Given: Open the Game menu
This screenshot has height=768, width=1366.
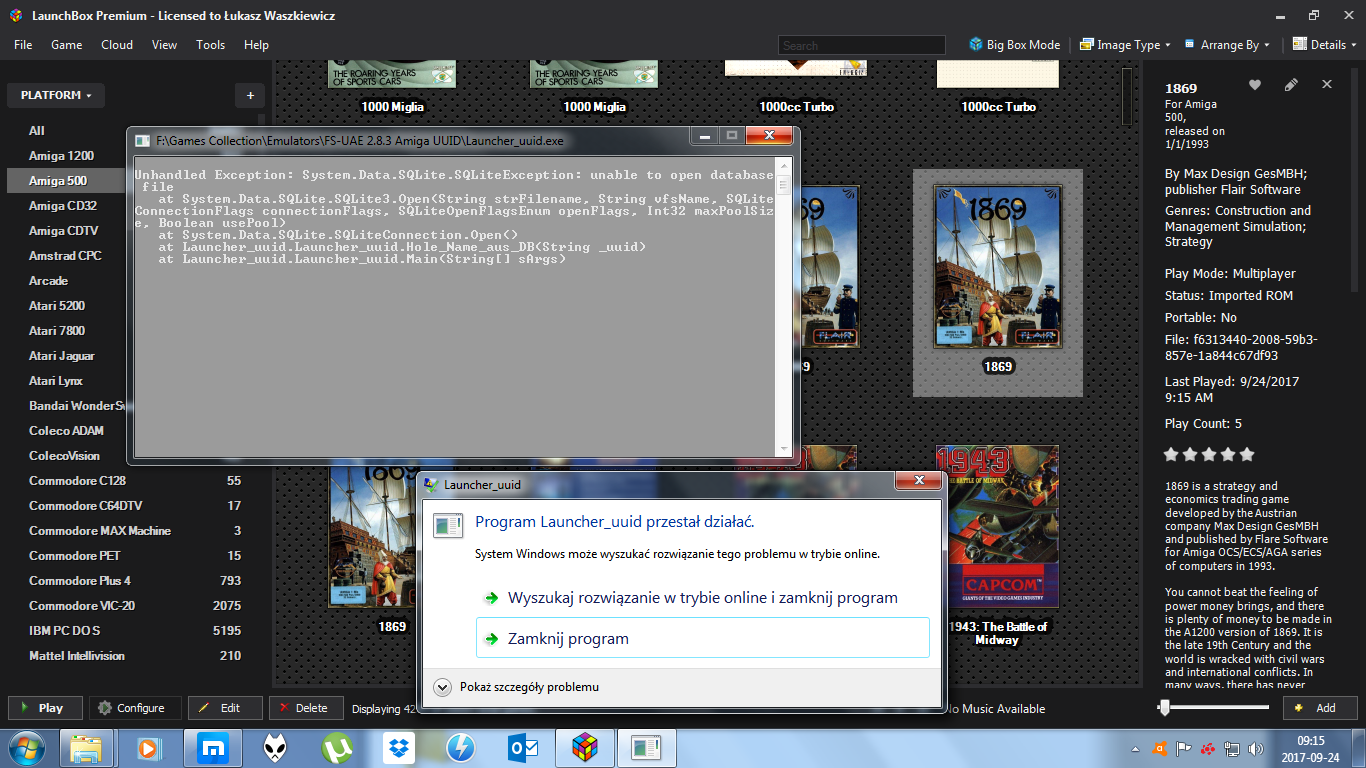Looking at the screenshot, I should coord(66,45).
